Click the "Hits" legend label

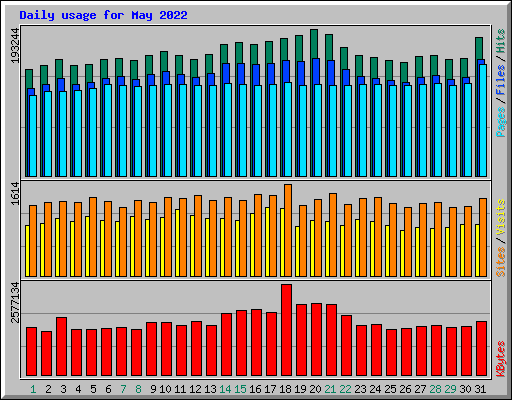click(501, 41)
